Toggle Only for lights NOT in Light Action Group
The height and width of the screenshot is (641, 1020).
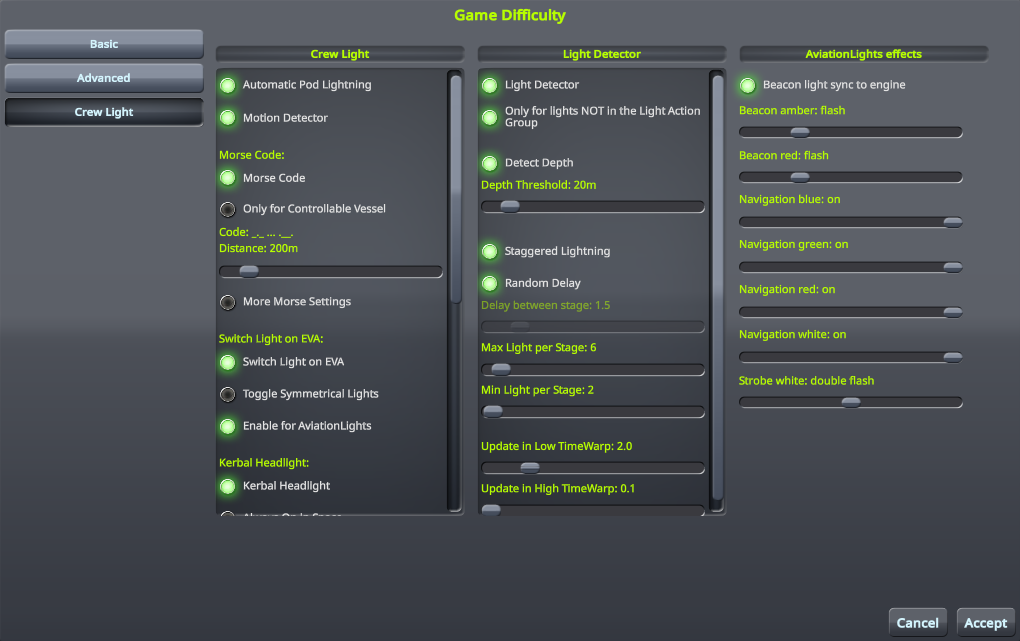490,117
